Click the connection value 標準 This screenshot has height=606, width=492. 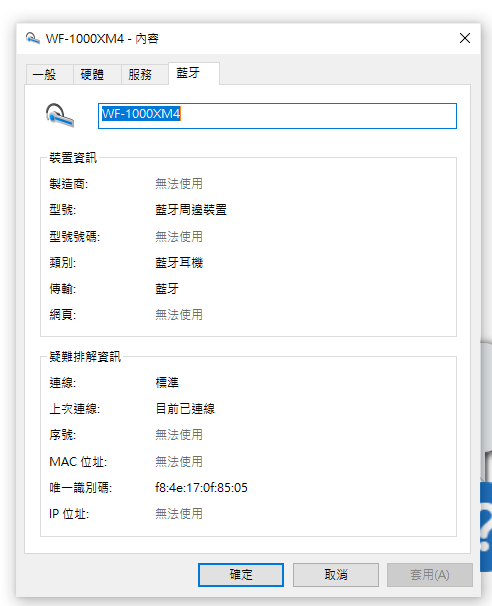167,383
